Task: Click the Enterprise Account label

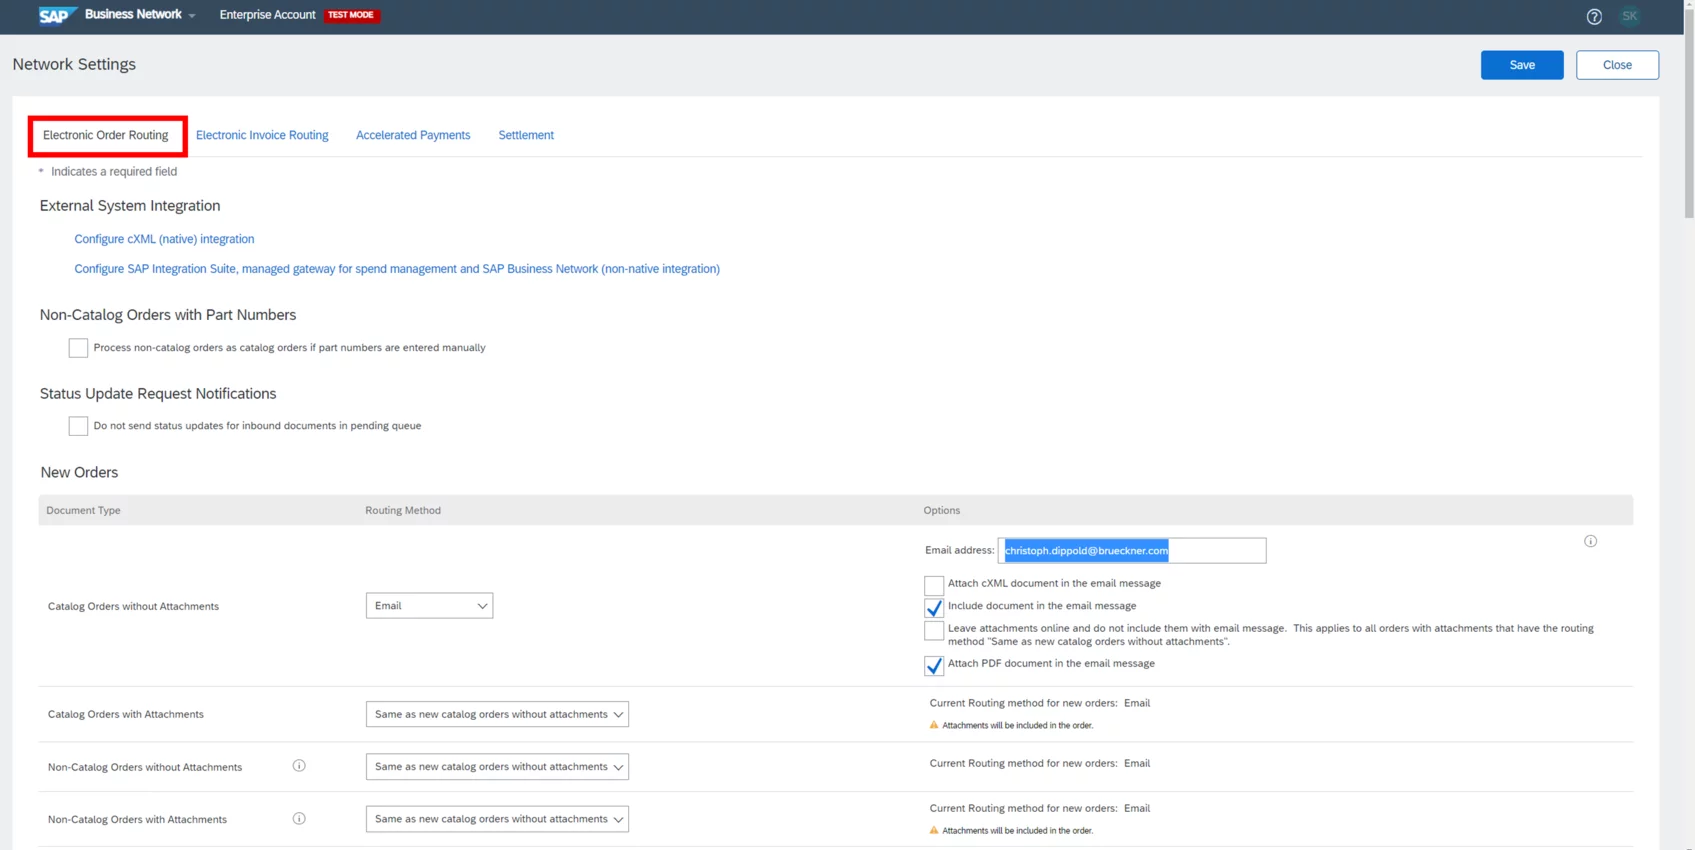Action: [267, 15]
